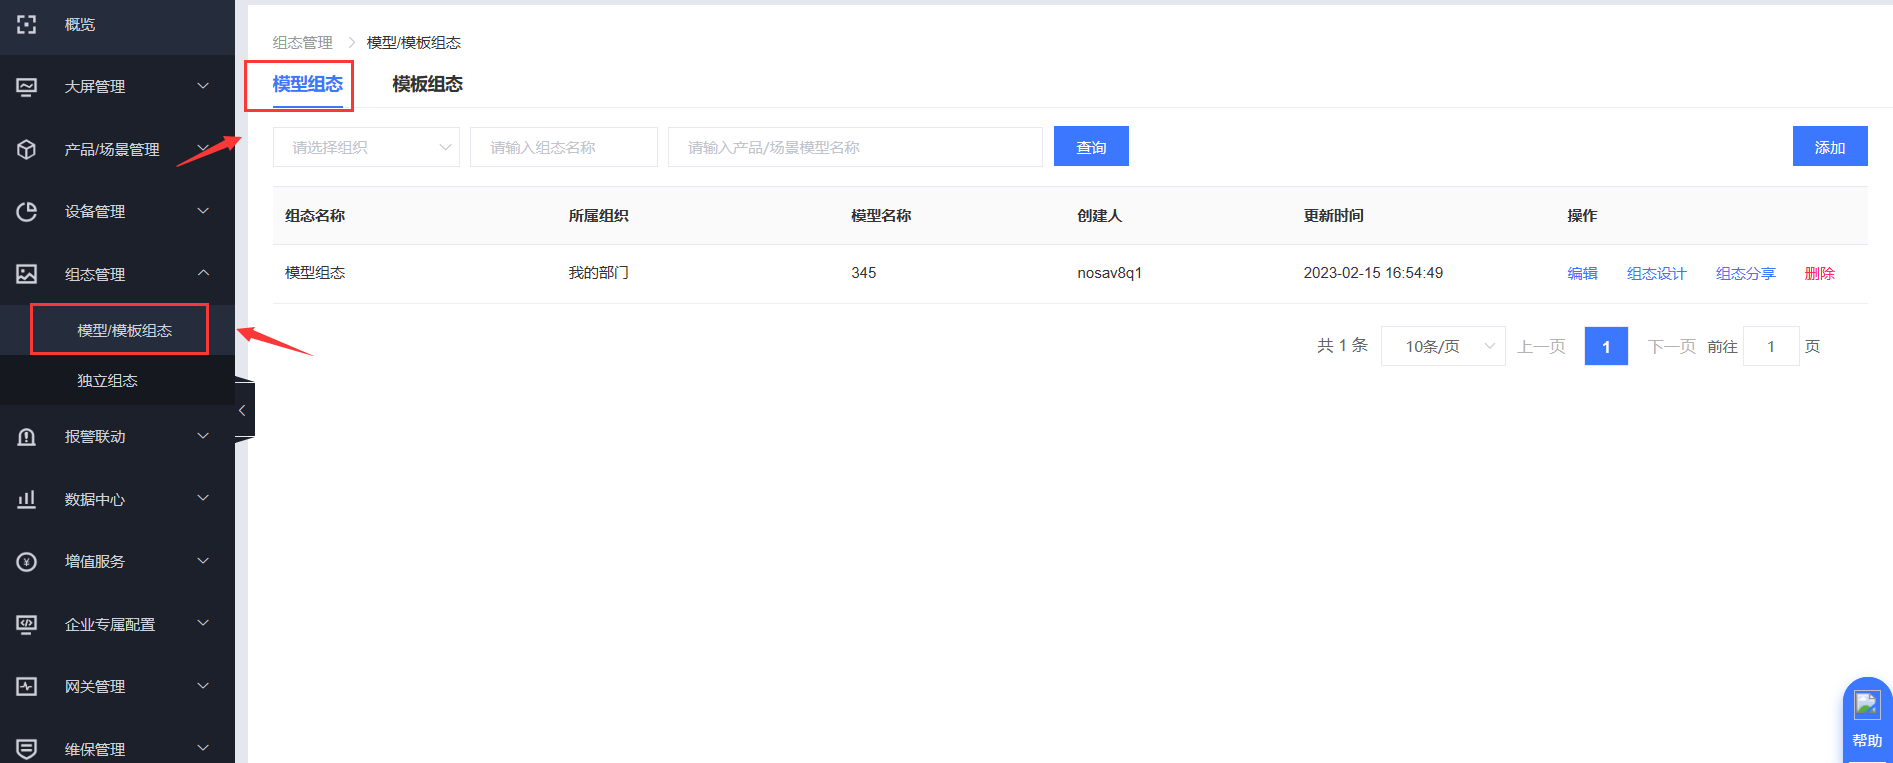
Task: Click the 设备管理 pie chart icon
Action: pyautogui.click(x=27, y=212)
